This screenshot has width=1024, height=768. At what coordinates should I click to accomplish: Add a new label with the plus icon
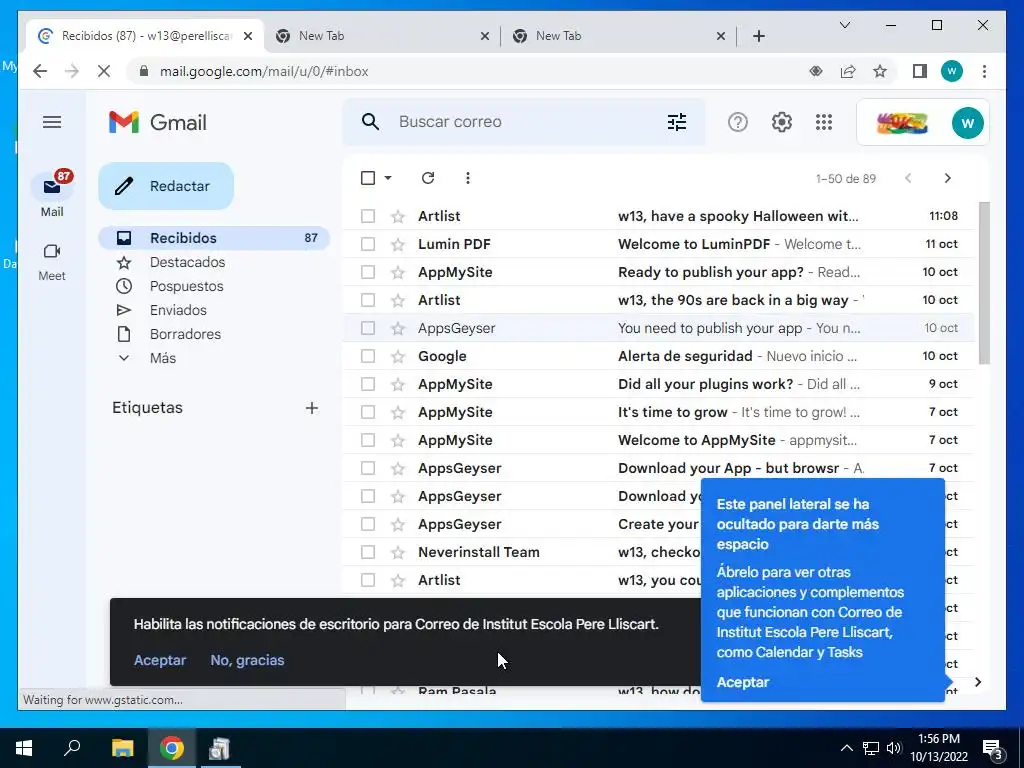(312, 408)
